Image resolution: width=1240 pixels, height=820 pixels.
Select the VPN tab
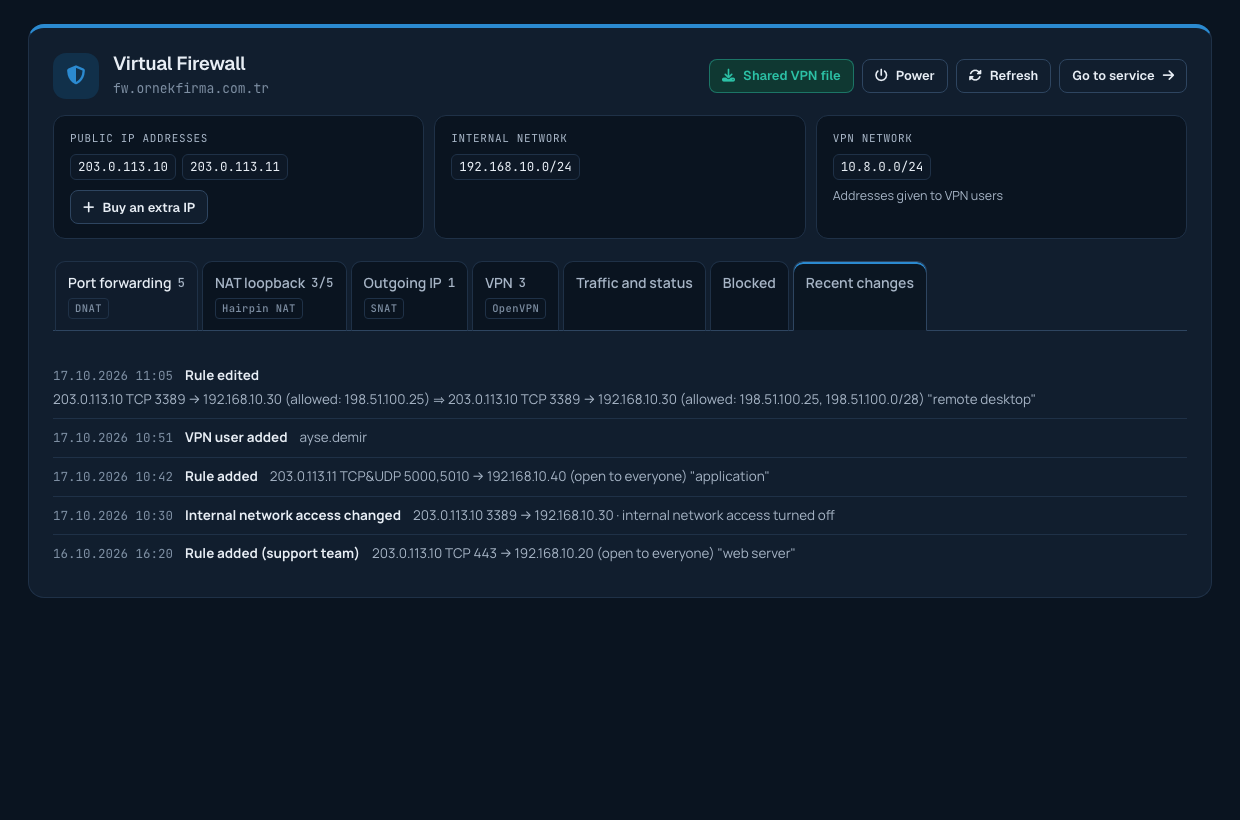coord(515,296)
